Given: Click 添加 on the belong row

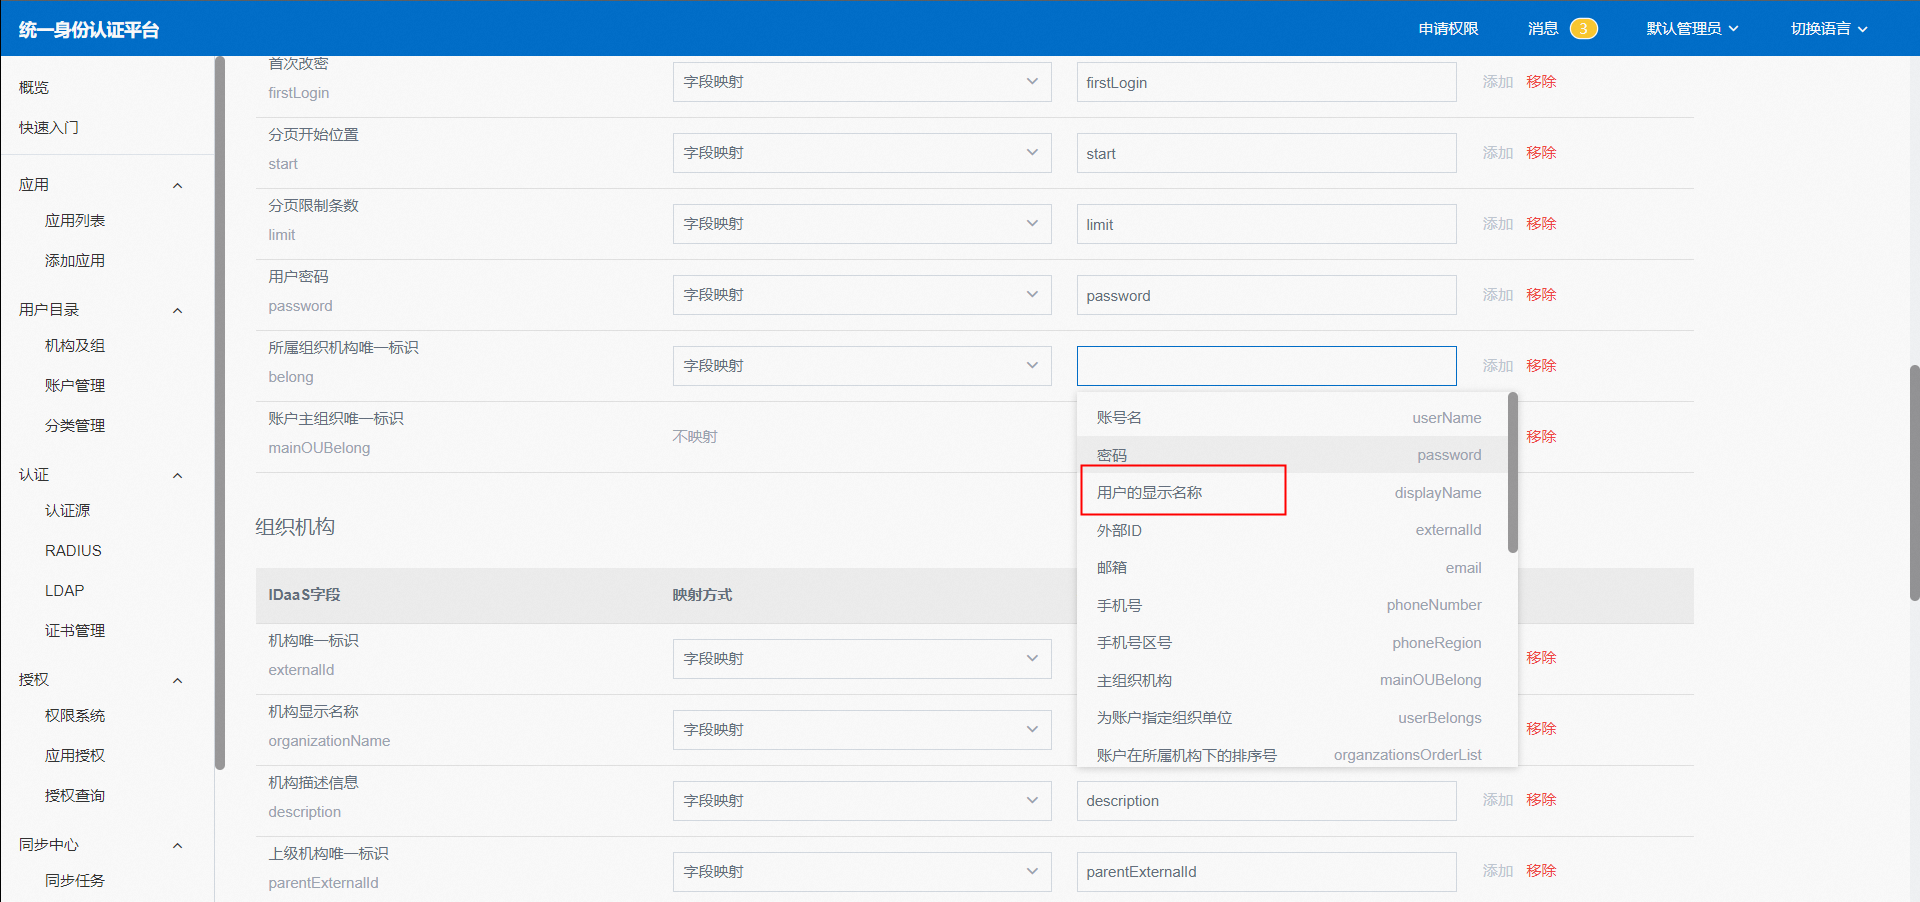Looking at the screenshot, I should tap(1497, 366).
